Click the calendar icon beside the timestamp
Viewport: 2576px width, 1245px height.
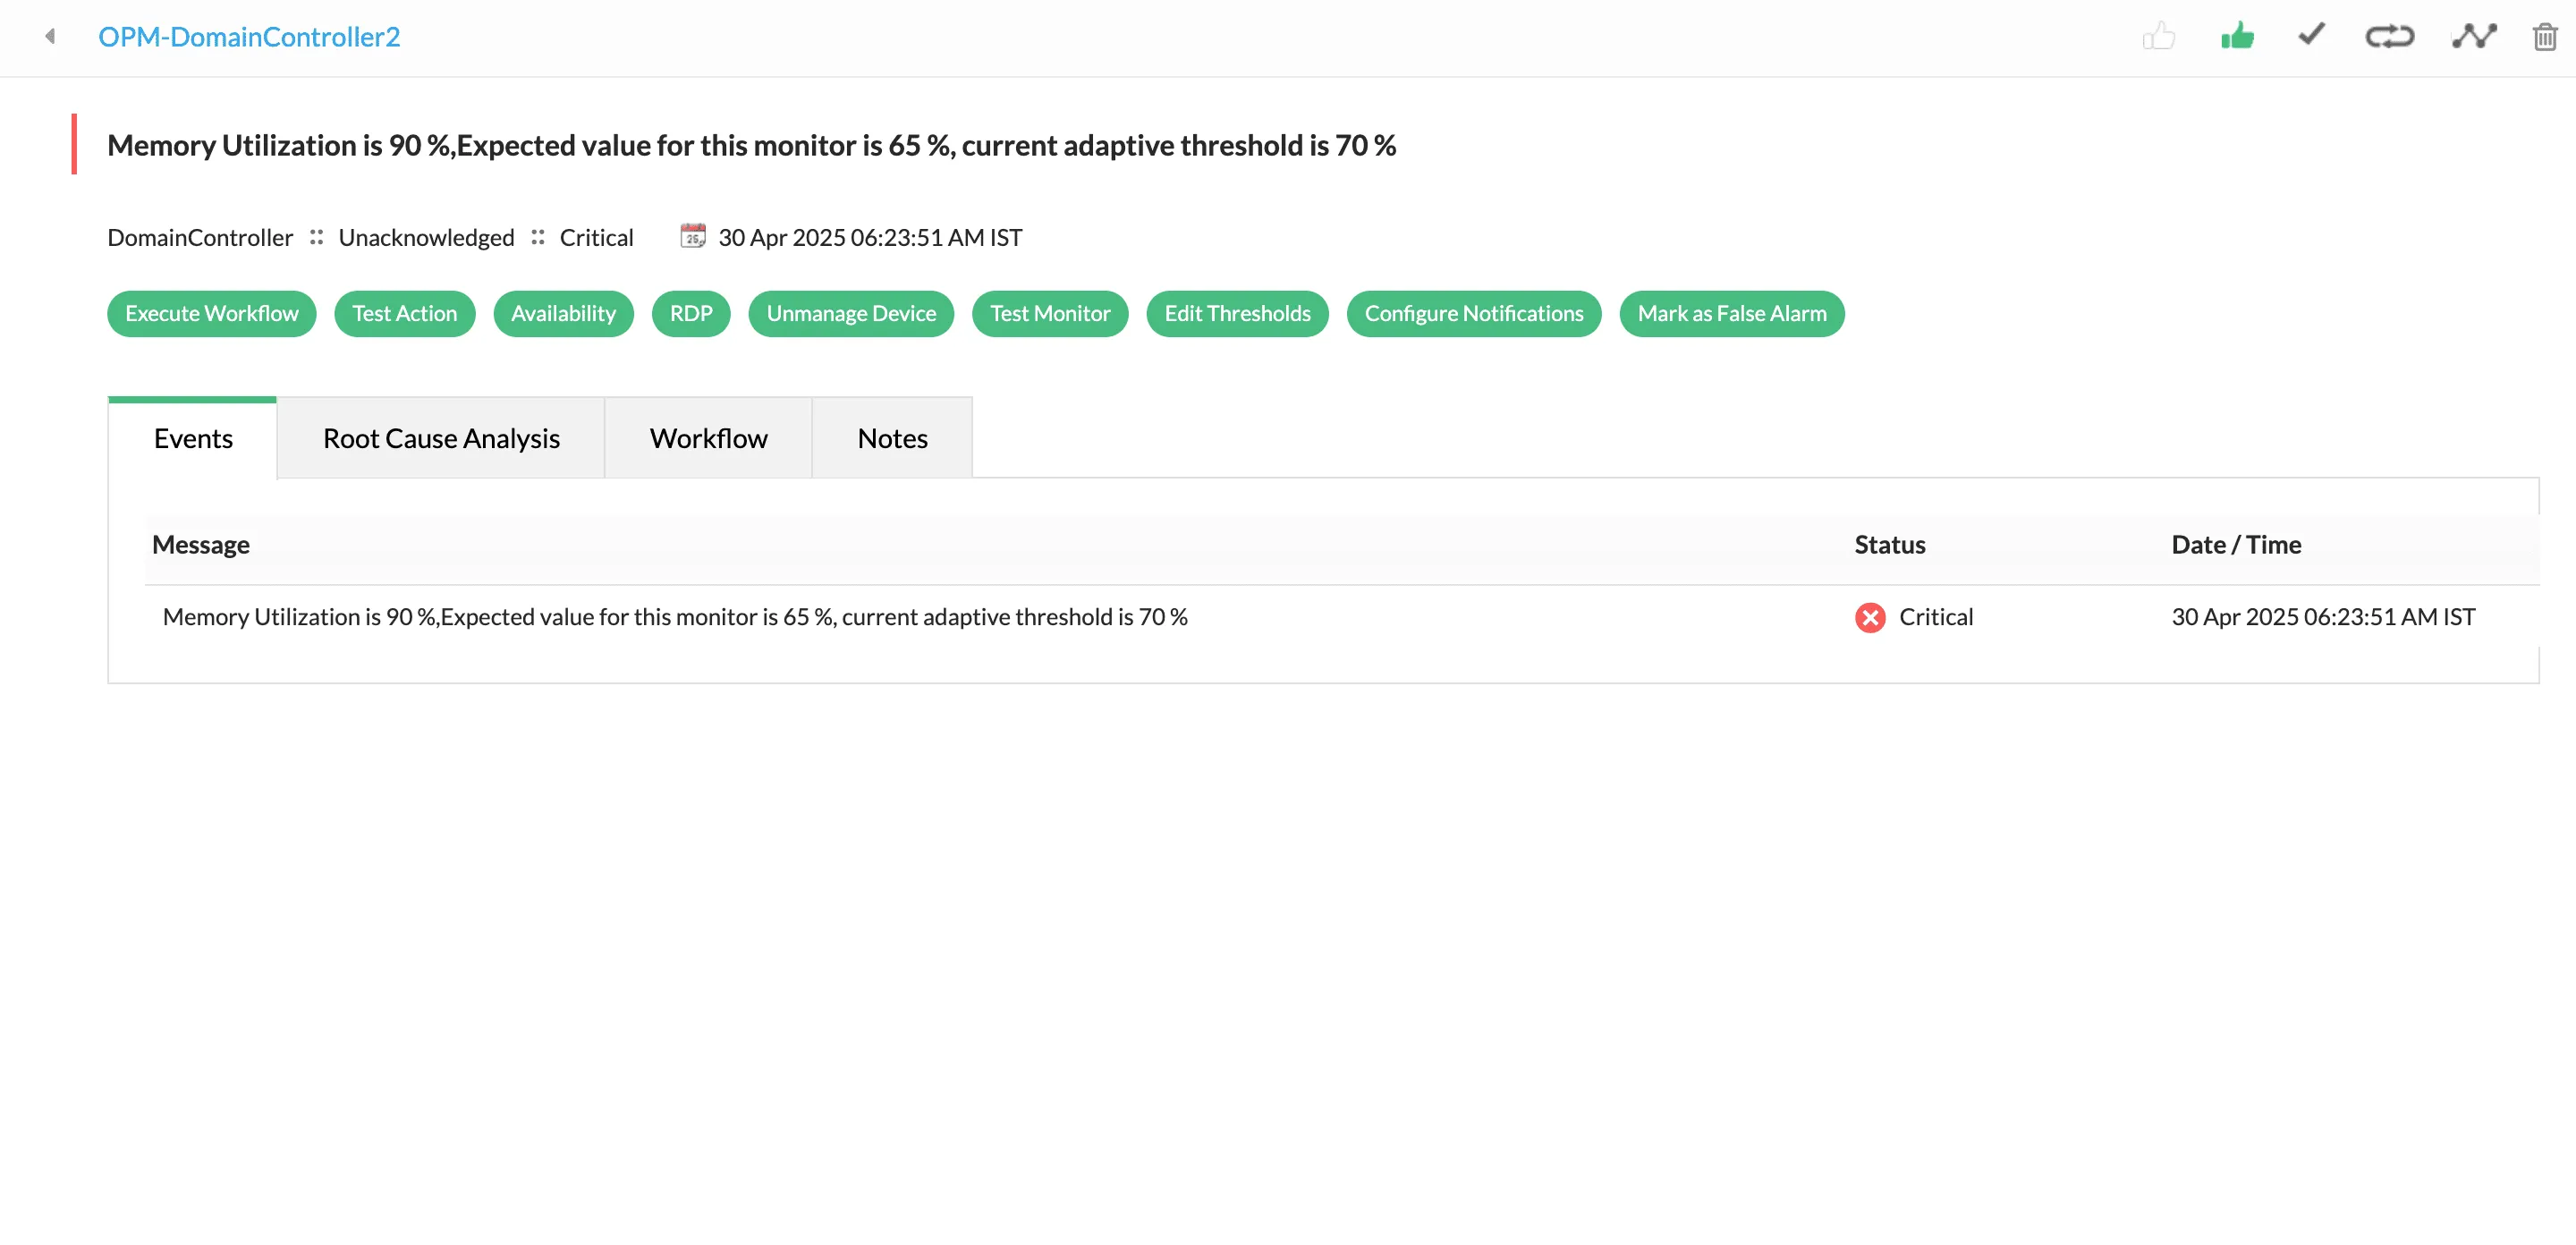coord(694,237)
